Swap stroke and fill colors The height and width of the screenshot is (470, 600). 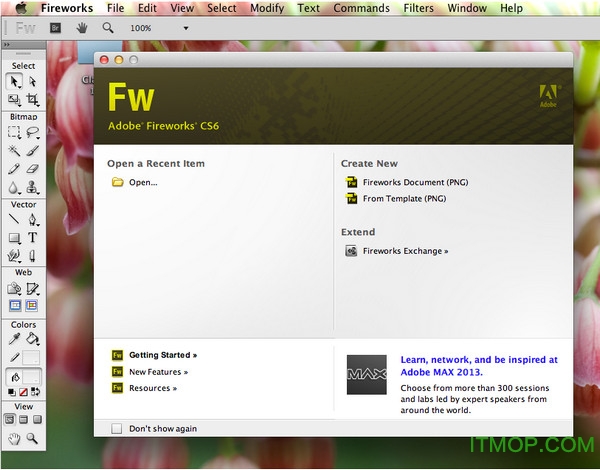pyautogui.click(x=35, y=392)
